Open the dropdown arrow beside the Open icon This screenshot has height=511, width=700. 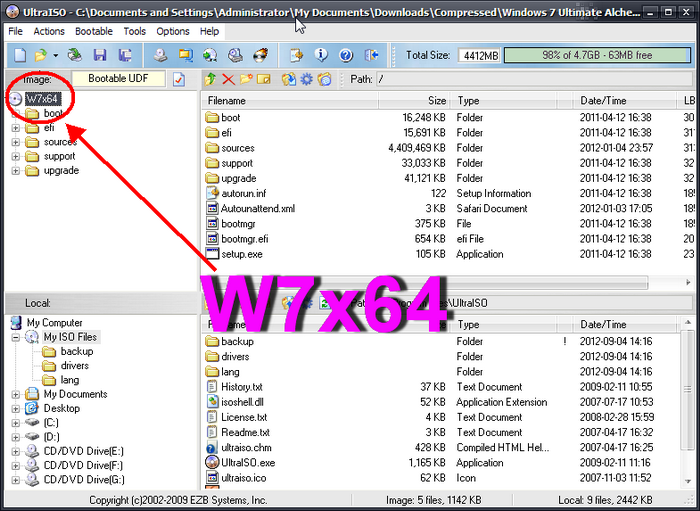pyautogui.click(x=55, y=56)
